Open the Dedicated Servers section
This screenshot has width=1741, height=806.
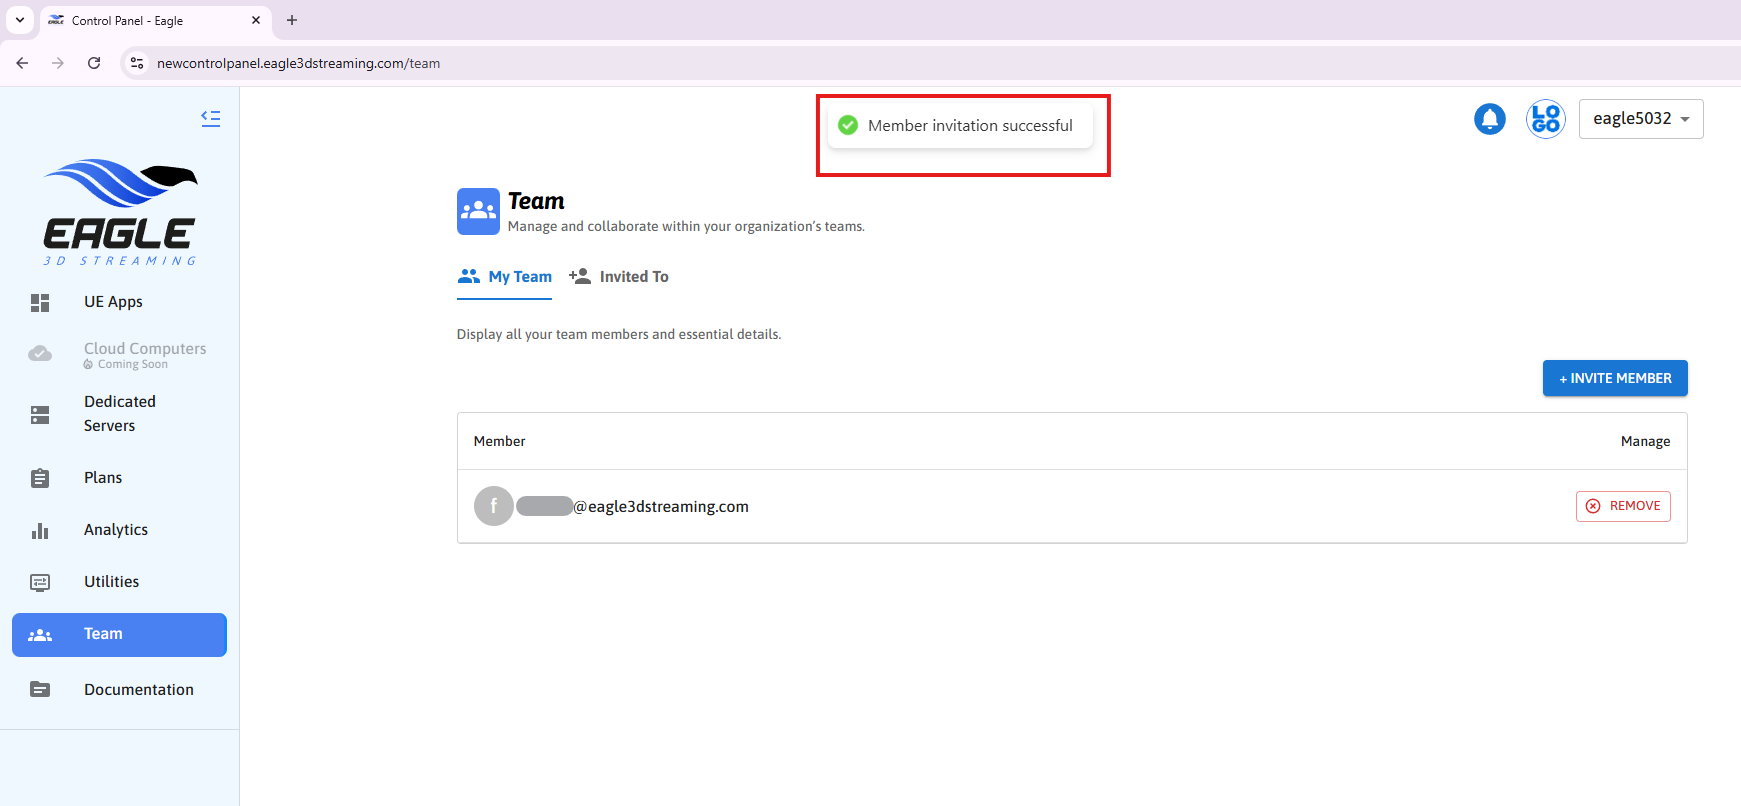[119, 414]
